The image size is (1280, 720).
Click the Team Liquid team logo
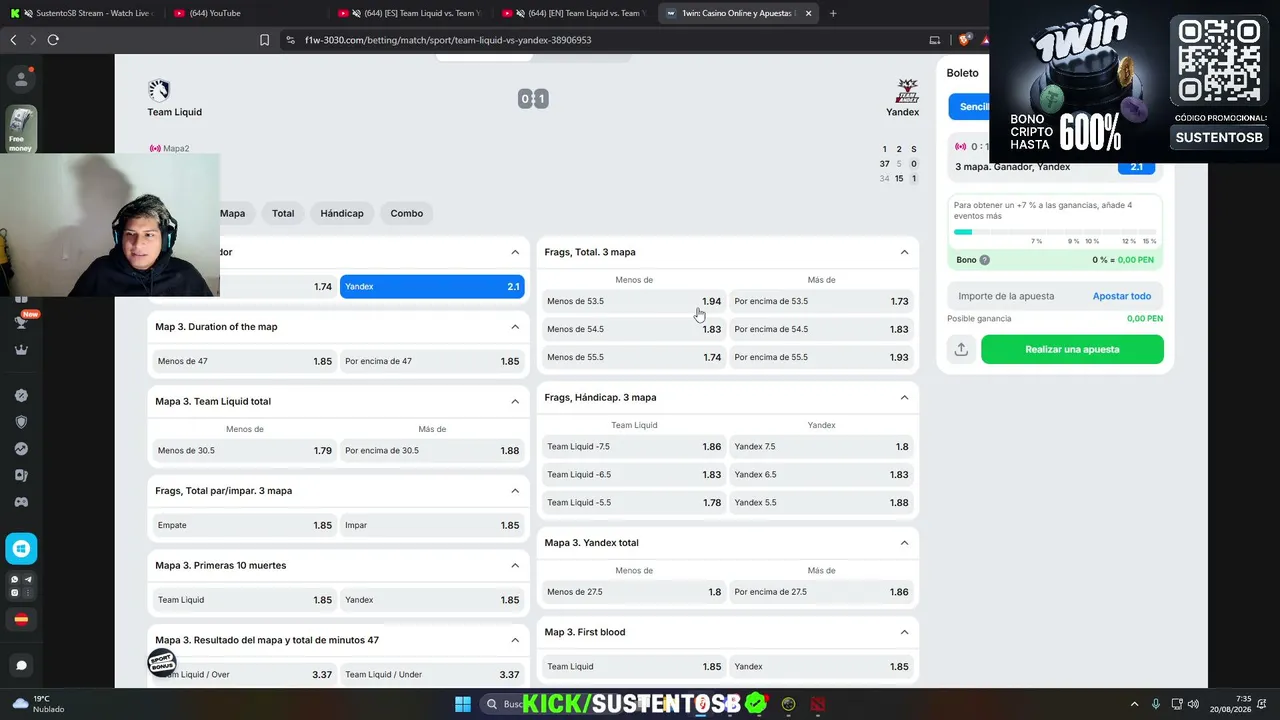pos(159,91)
